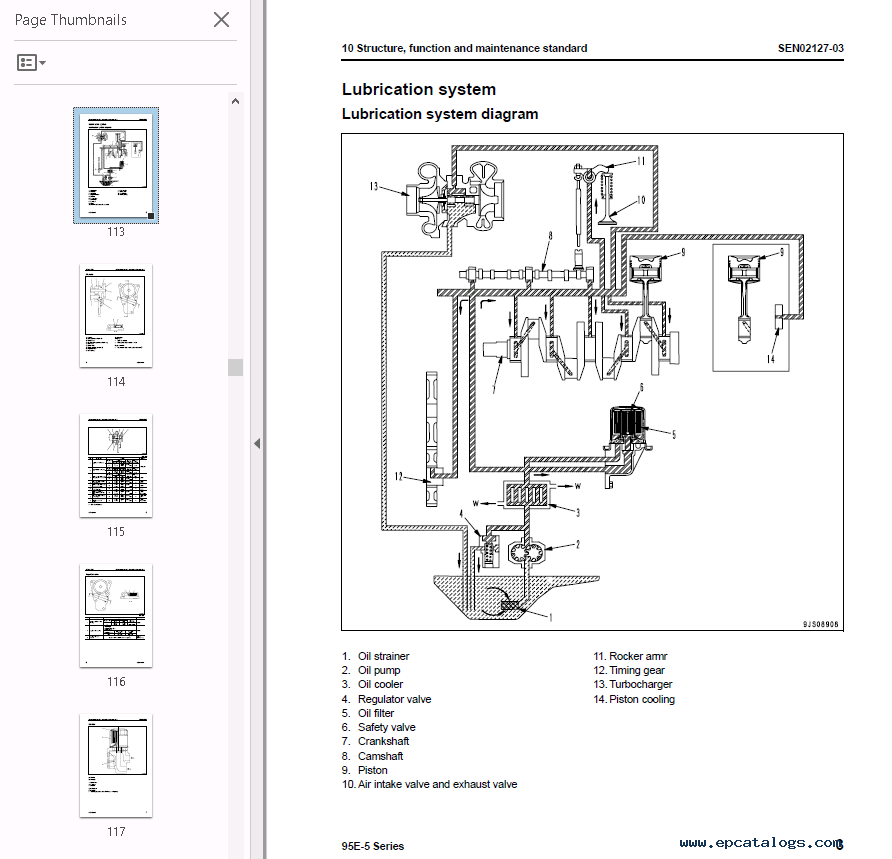Click legend item '13. Turbocharger'
The width and height of the screenshot is (892, 859).
[633, 684]
